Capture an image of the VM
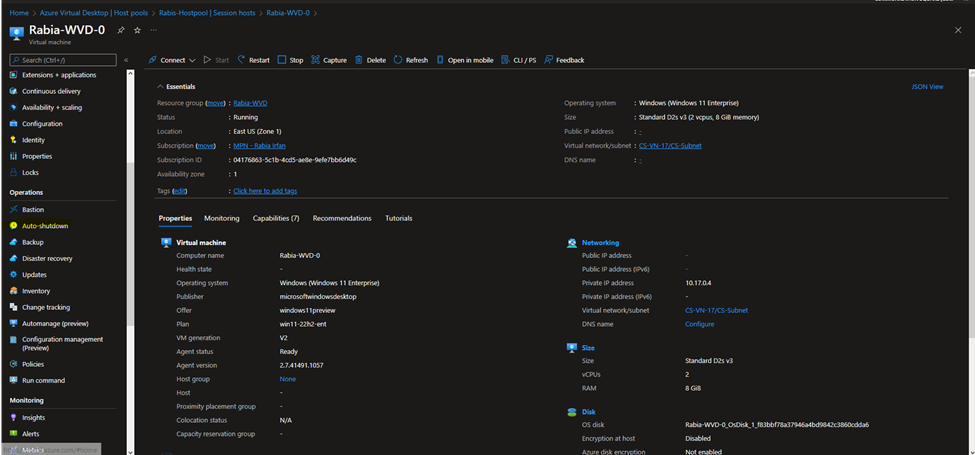Image resolution: width=975 pixels, height=455 pixels. (329, 60)
